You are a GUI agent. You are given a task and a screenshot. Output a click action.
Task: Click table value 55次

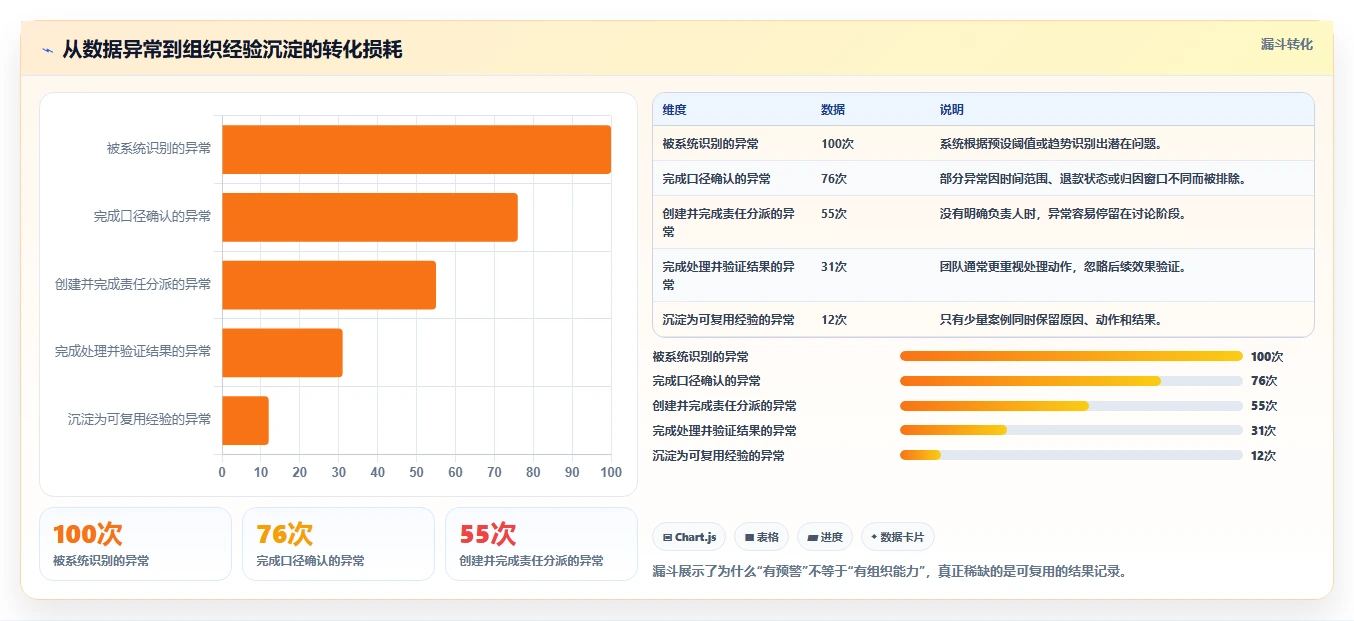pos(834,214)
